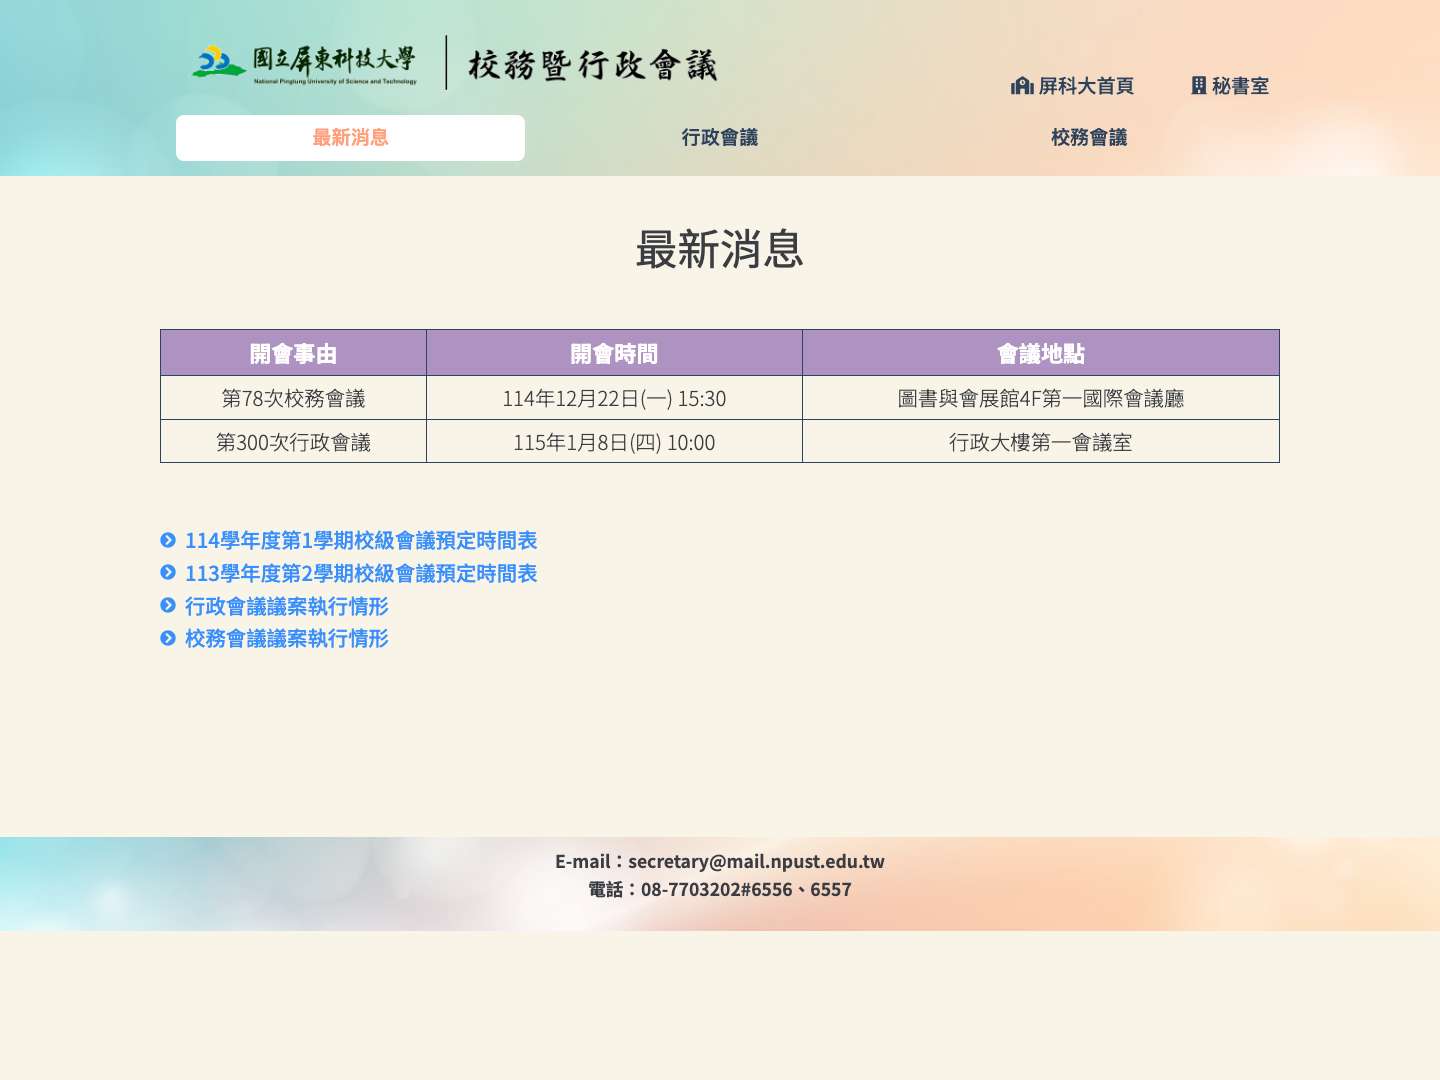Click the arrow icon before 113學年度 schedule link
The height and width of the screenshot is (1080, 1440).
167,573
